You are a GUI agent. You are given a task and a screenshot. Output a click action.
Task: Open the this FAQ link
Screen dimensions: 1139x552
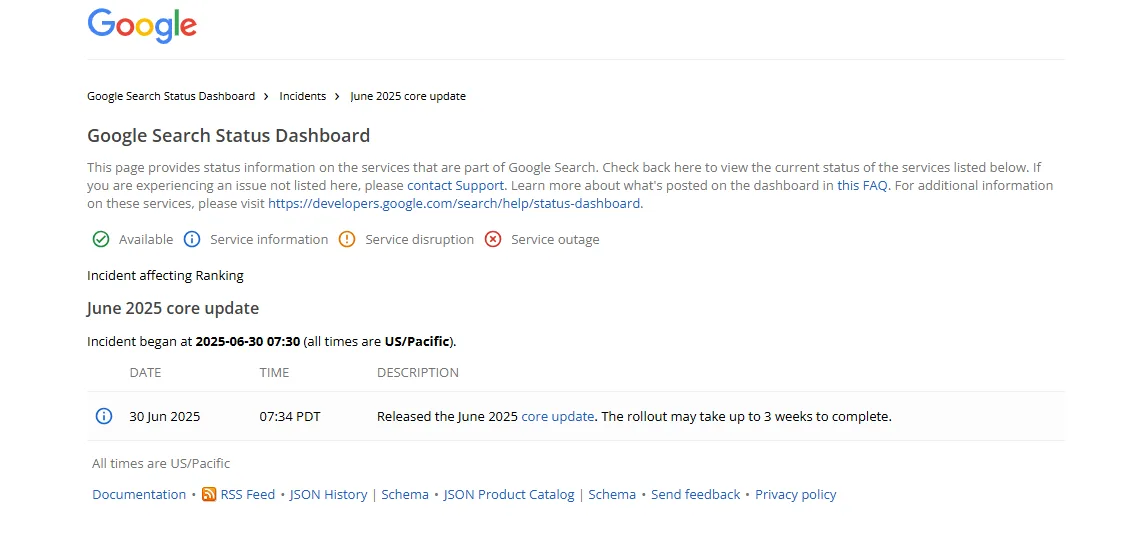(x=862, y=185)
